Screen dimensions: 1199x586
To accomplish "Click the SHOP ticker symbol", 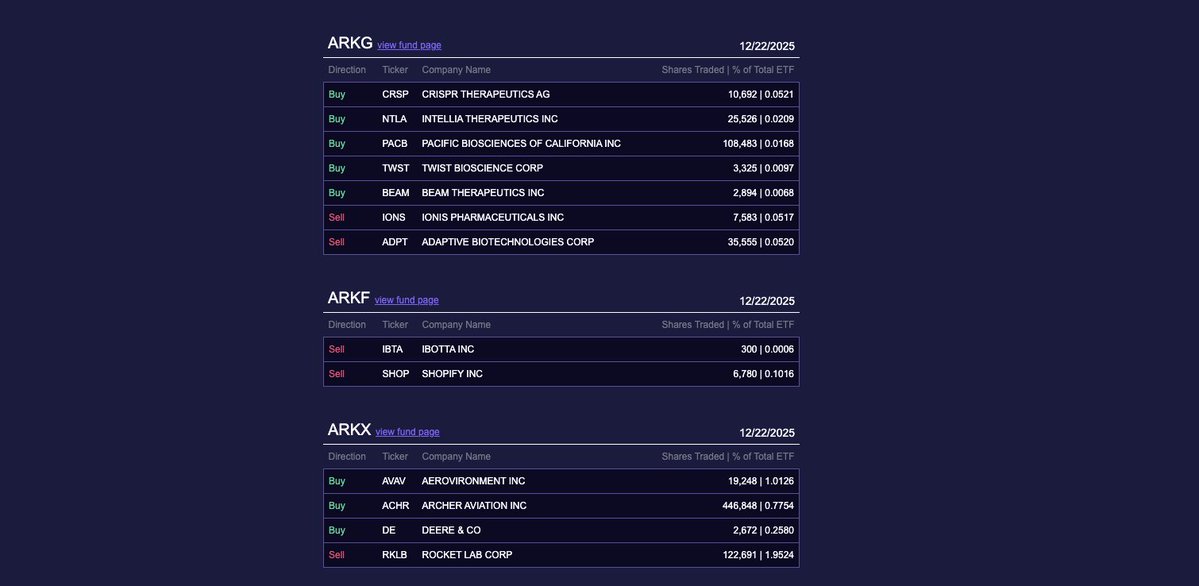I will (395, 374).
